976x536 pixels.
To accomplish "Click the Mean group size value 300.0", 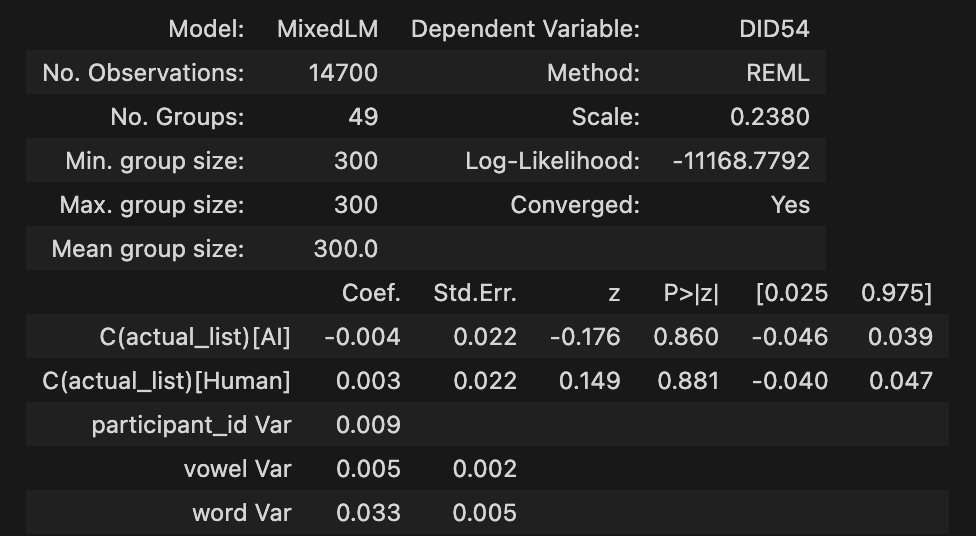I will tap(345, 249).
